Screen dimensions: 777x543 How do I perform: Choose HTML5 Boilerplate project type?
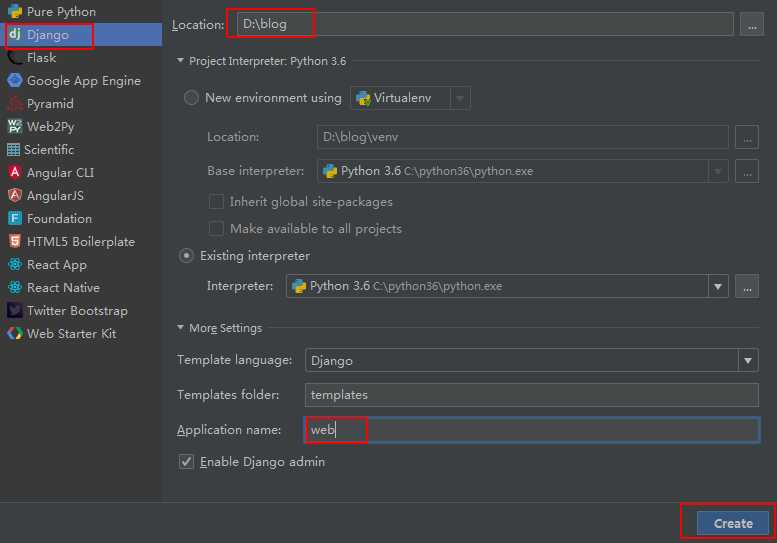pyautogui.click(x=81, y=241)
